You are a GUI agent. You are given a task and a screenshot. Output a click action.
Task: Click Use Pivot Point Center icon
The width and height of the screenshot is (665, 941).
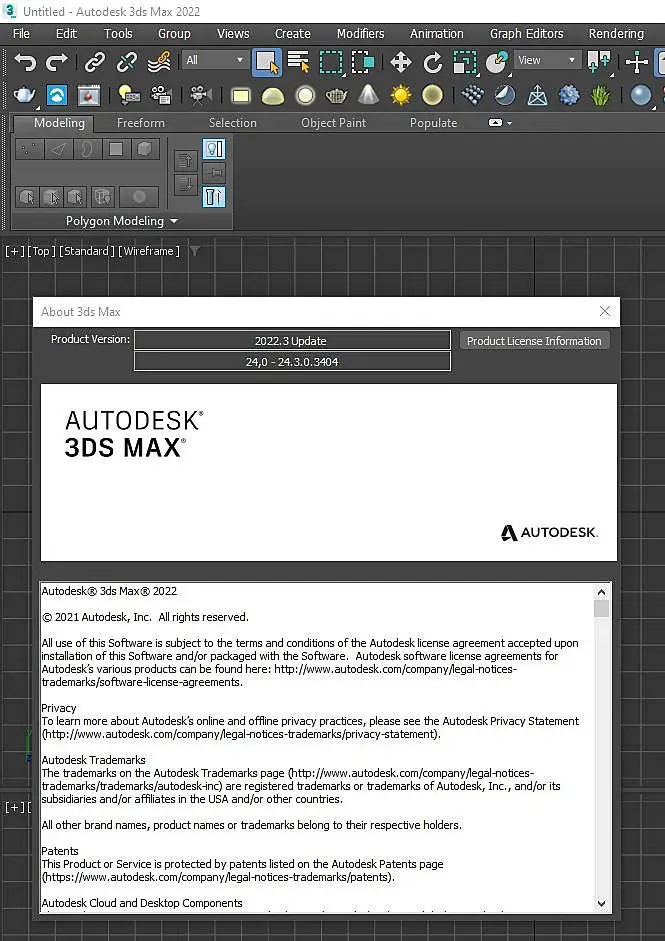coord(598,61)
